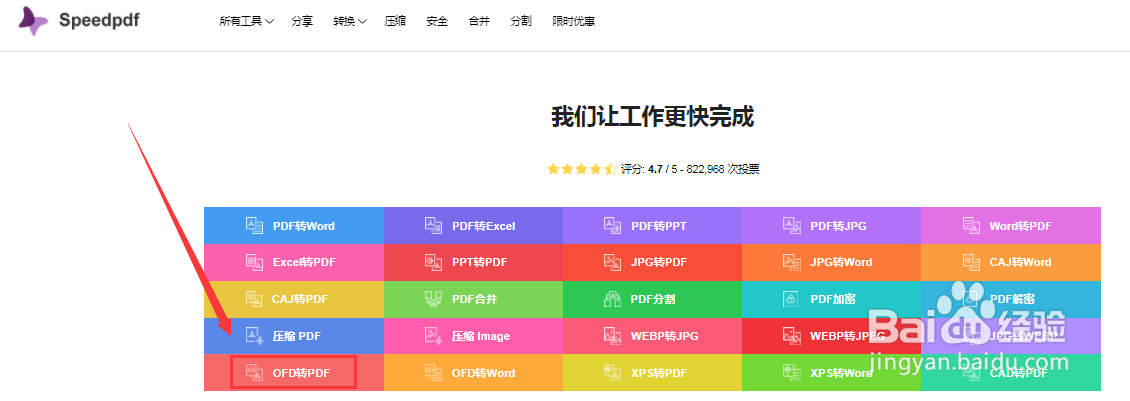The height and width of the screenshot is (401, 1130).
Task: Click the PDF转PPT tile icon
Action: point(613,226)
